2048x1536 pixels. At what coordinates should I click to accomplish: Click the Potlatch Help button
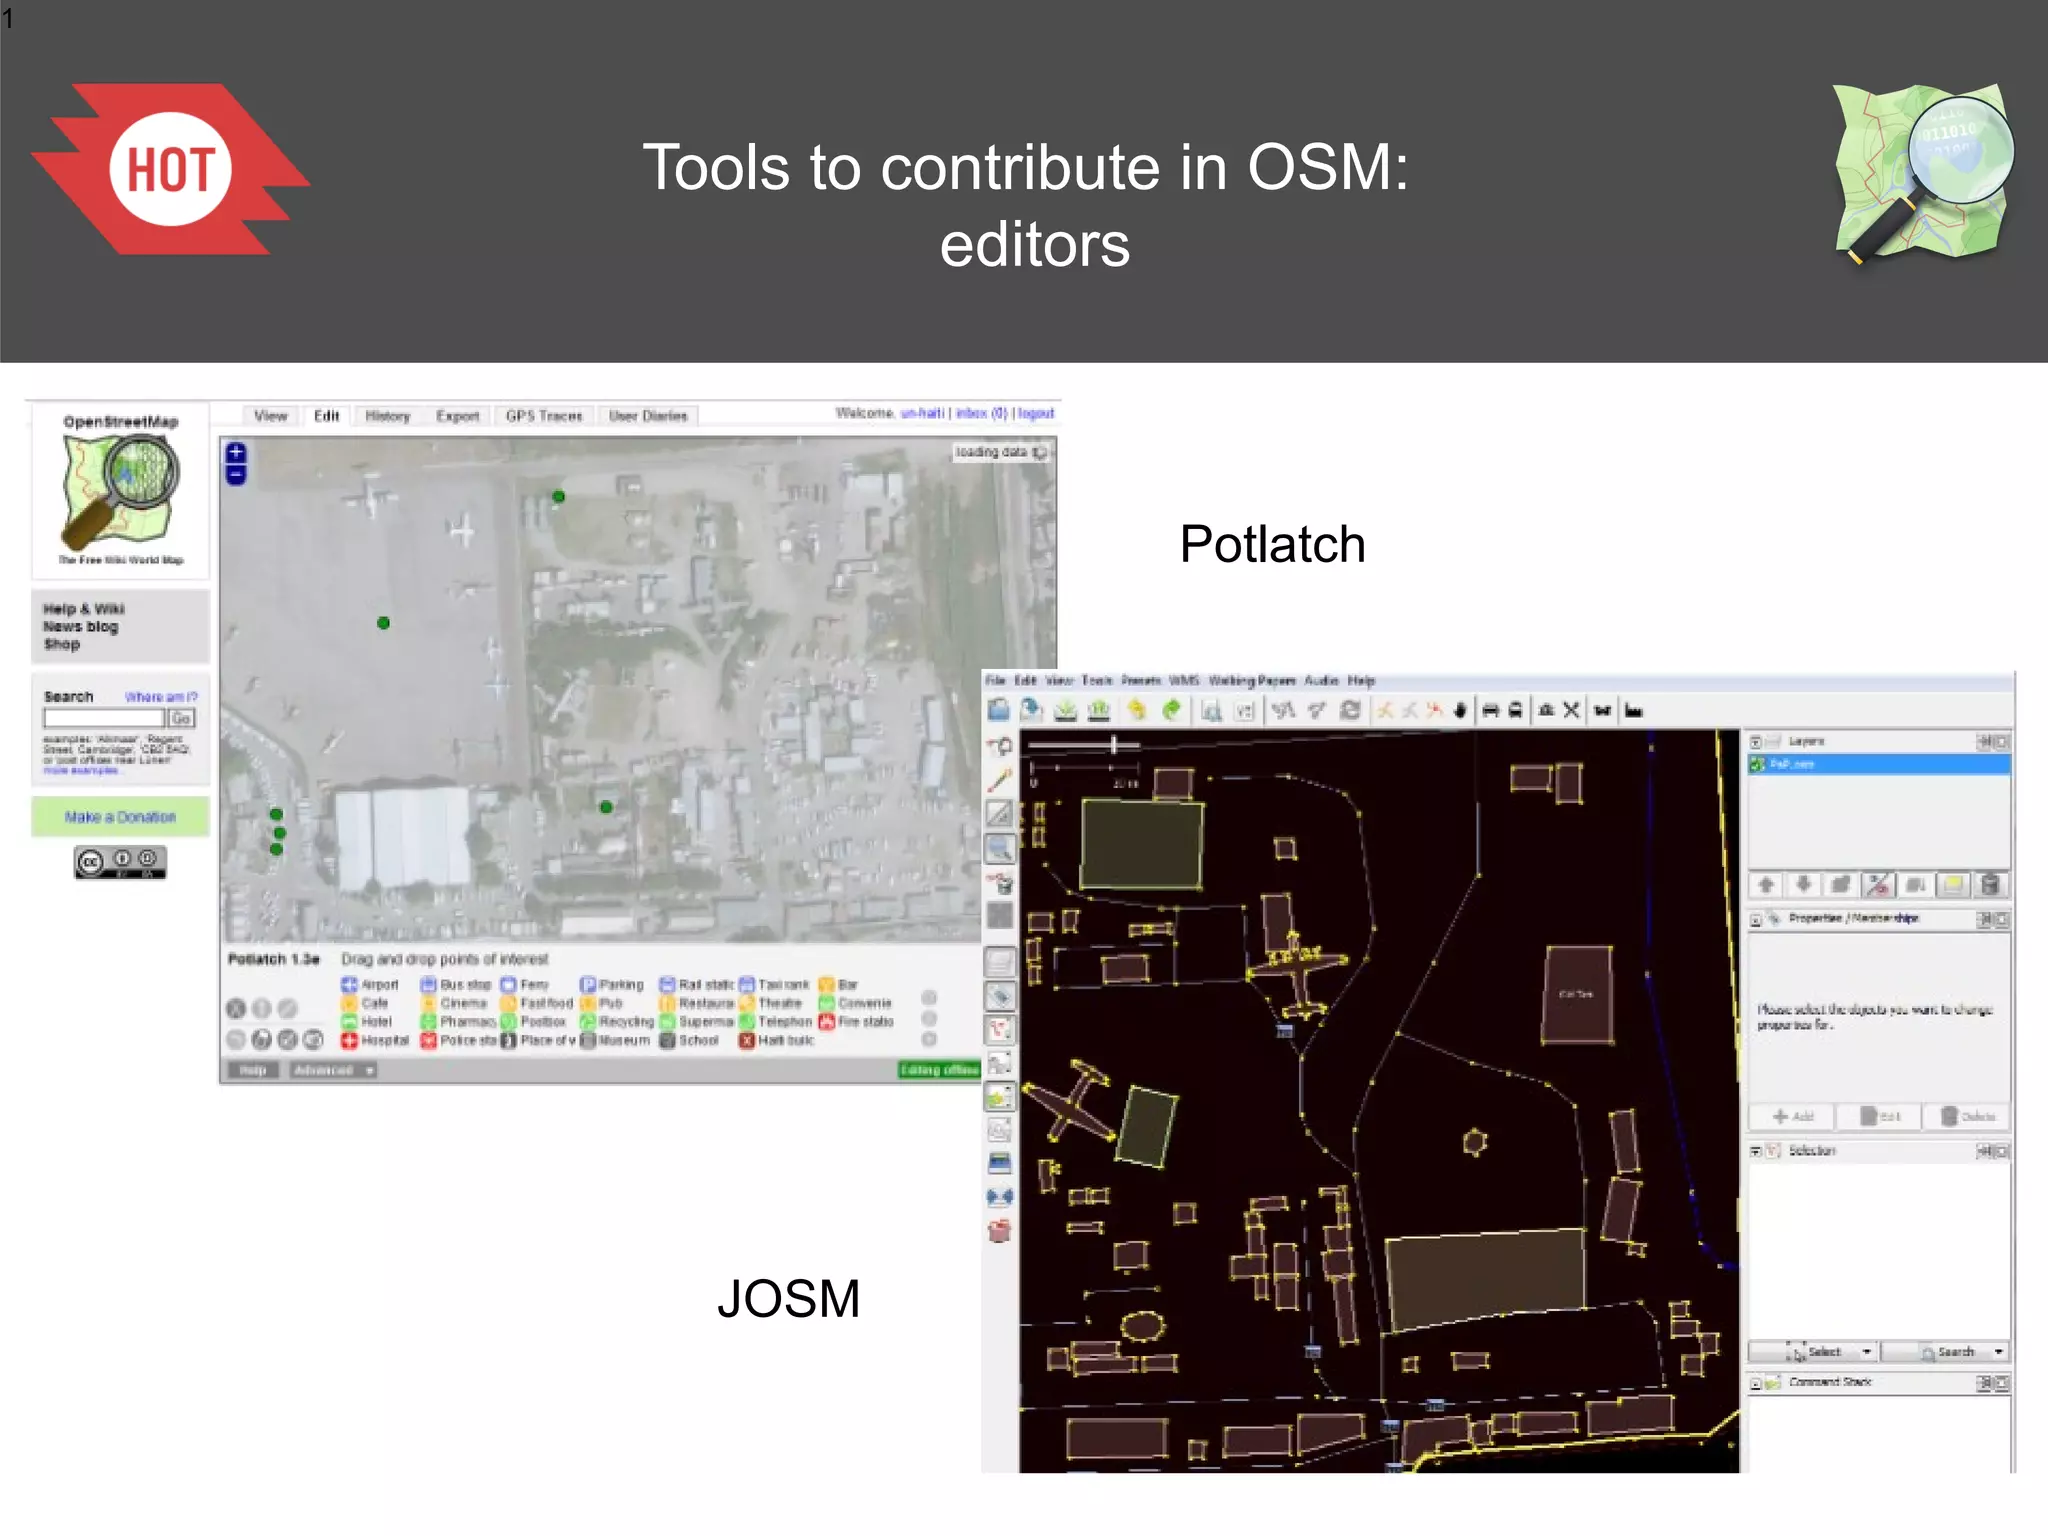click(x=253, y=1070)
